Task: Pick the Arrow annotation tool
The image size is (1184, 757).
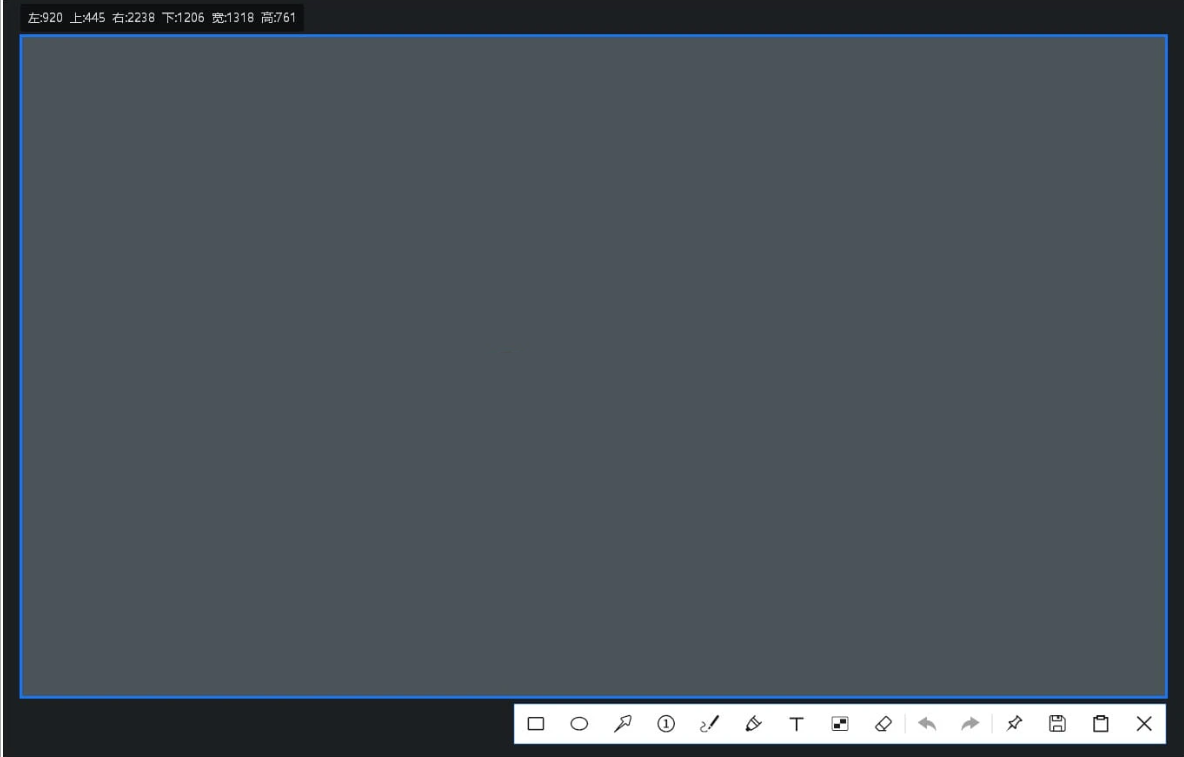Action: (x=620, y=723)
